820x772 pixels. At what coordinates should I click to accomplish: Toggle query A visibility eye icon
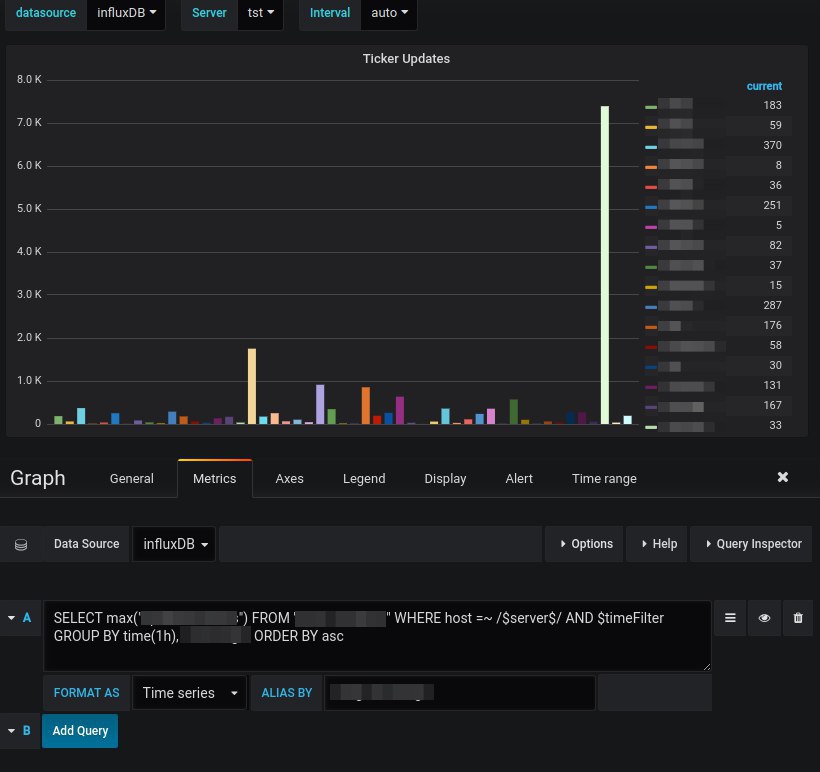tap(764, 618)
